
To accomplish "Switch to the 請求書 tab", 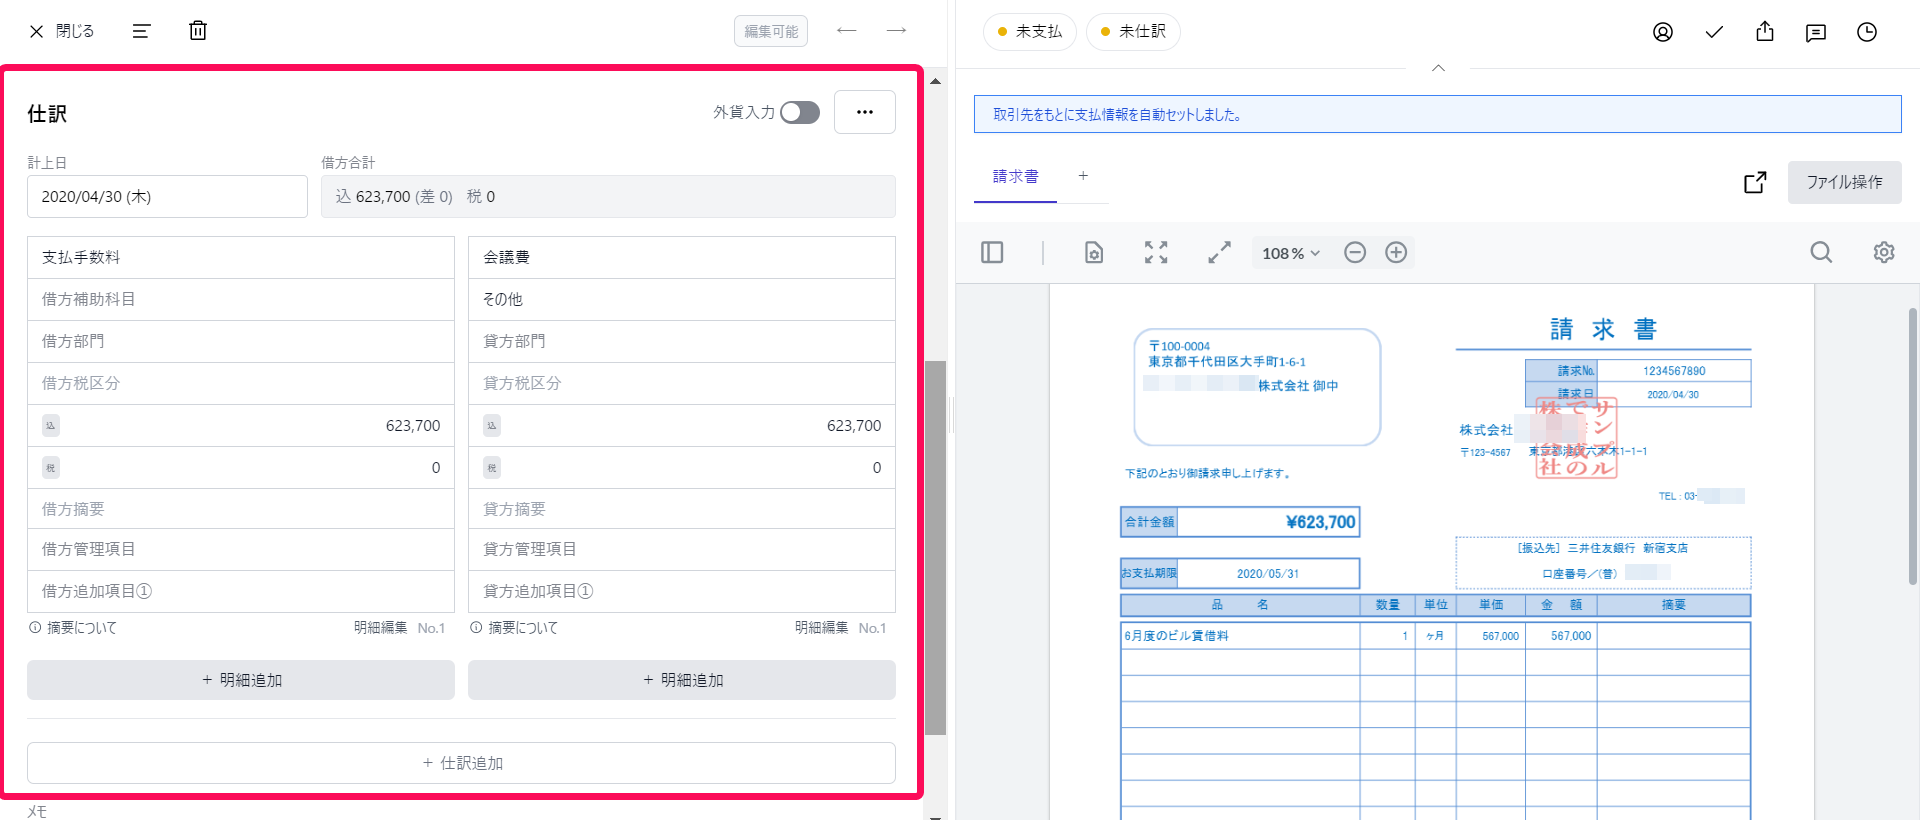I will pyautogui.click(x=1015, y=177).
